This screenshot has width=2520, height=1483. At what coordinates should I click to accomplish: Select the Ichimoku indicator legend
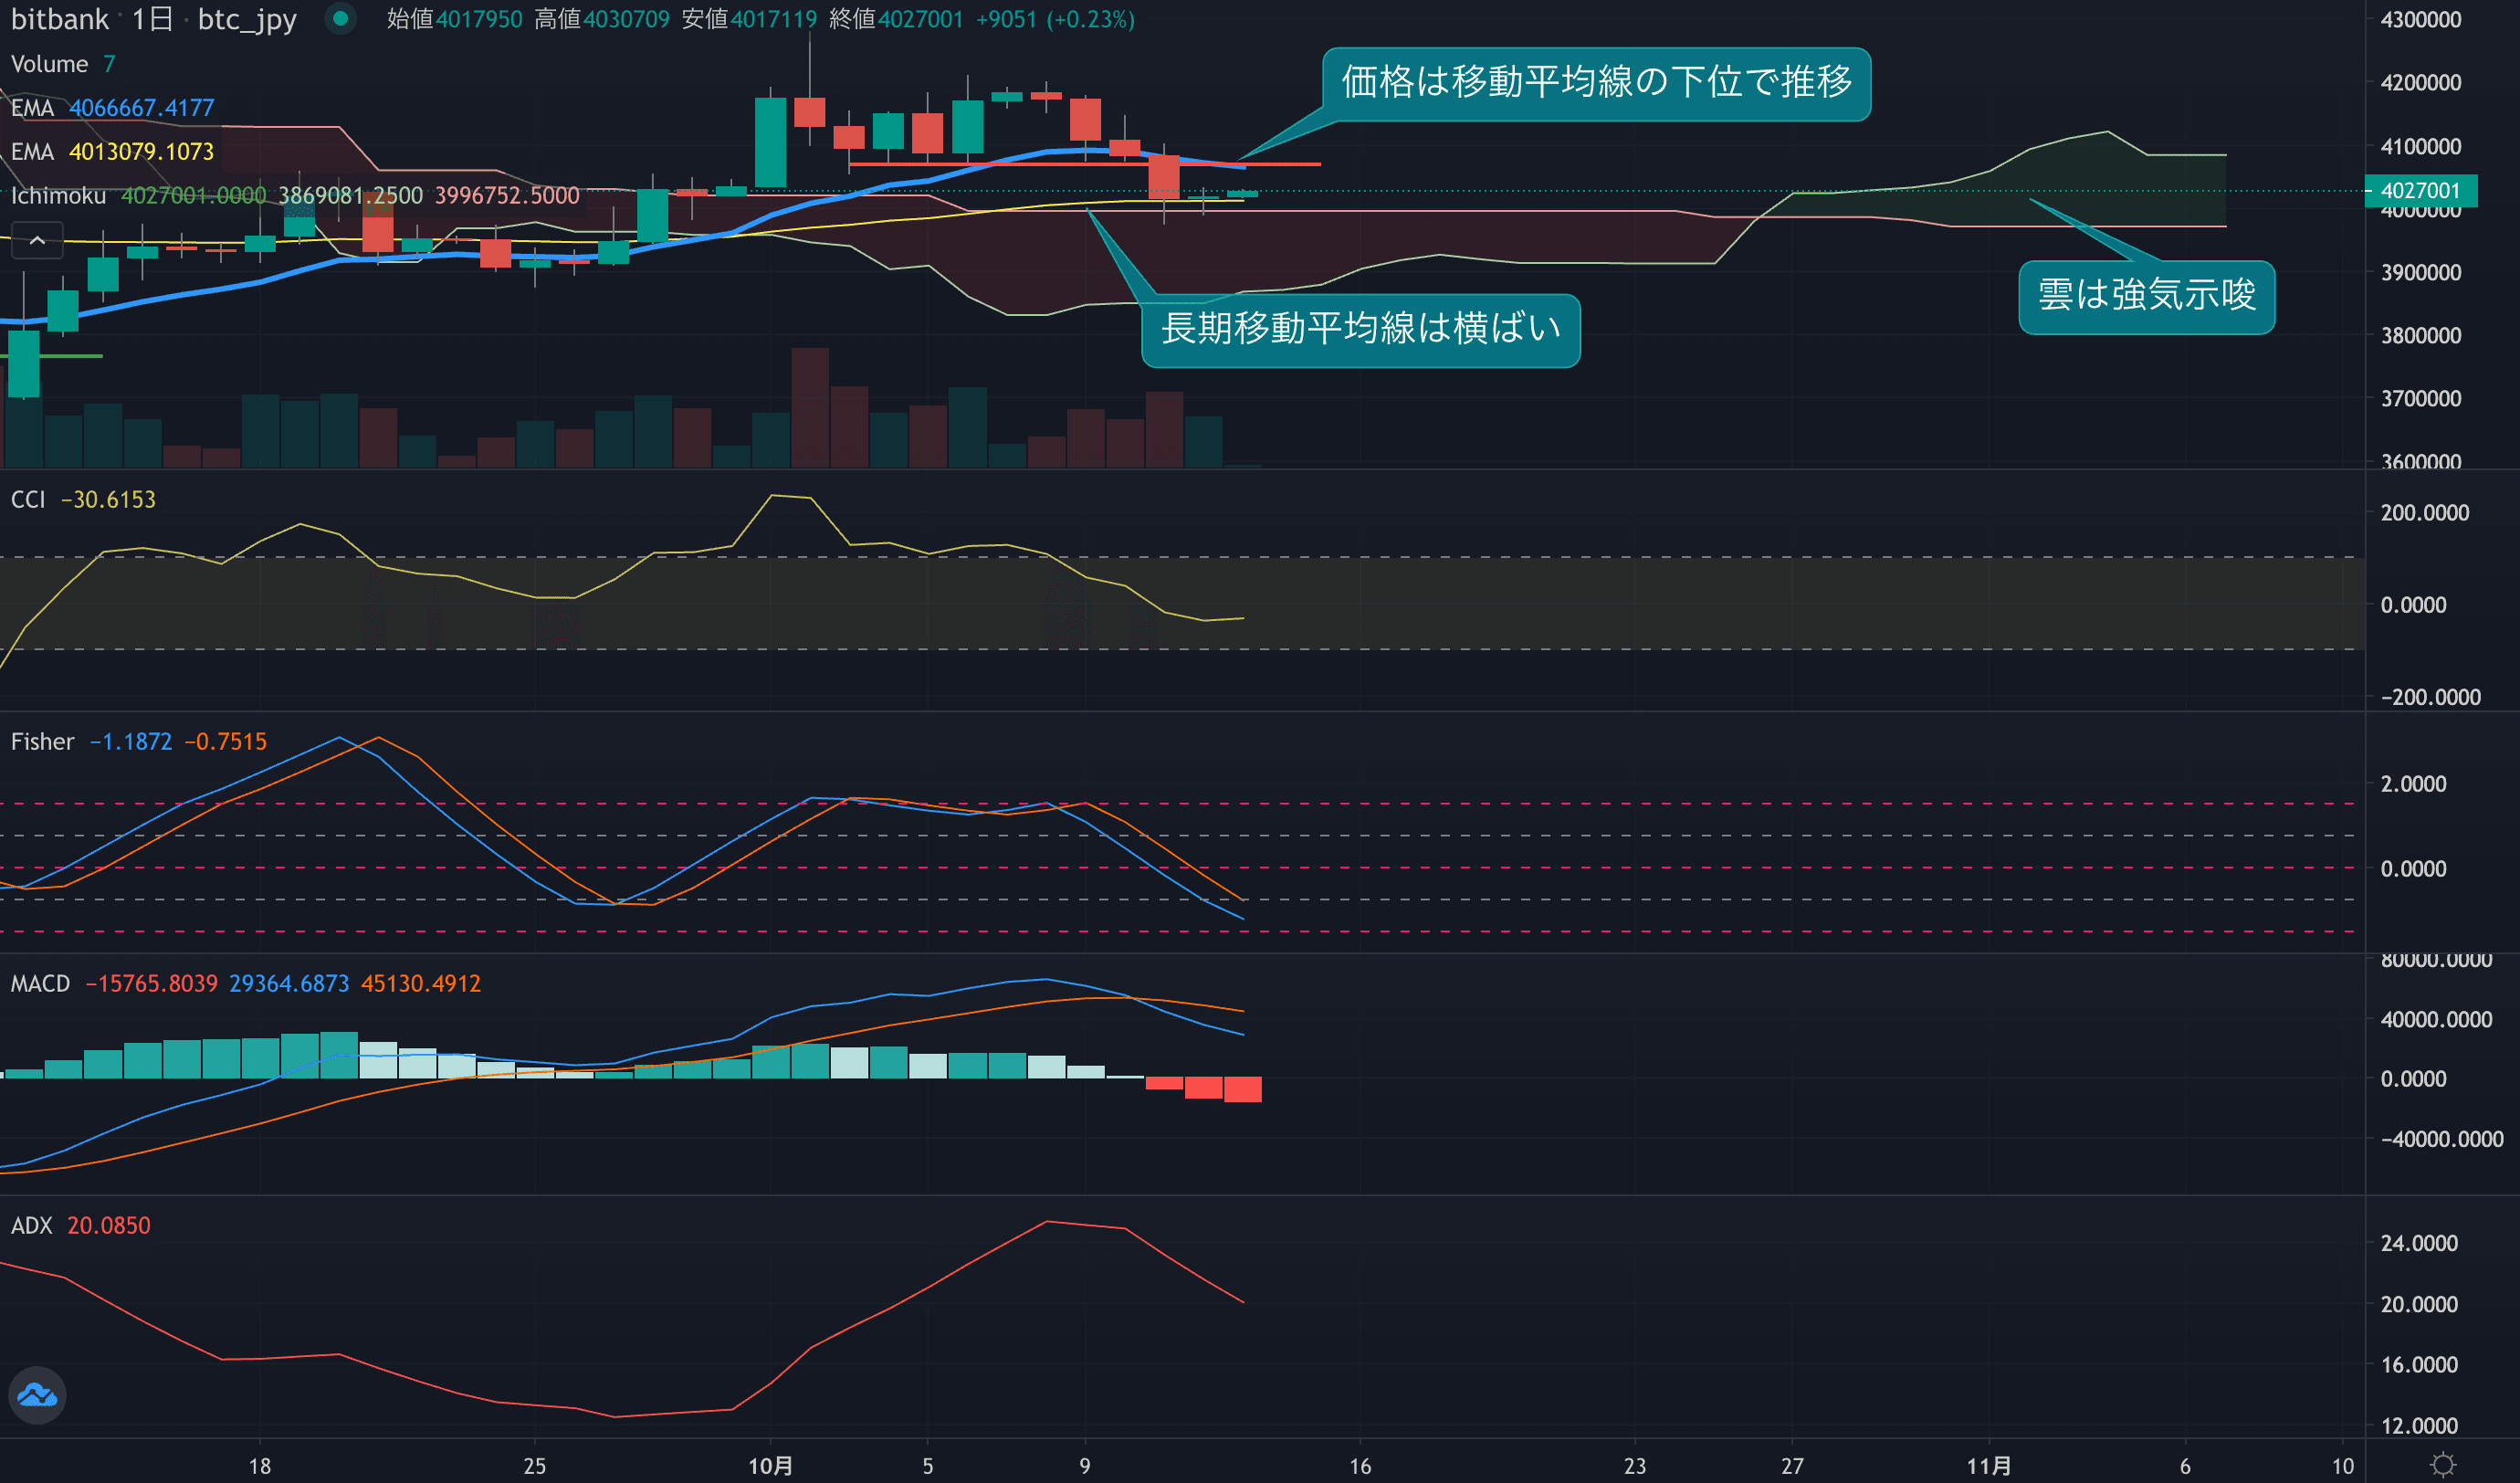[58, 196]
